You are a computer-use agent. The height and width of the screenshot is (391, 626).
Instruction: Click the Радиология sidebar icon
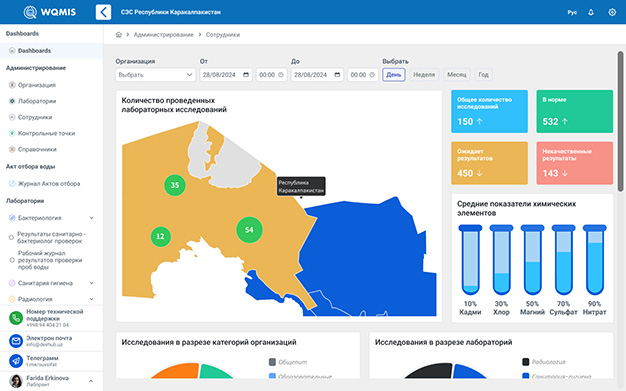[x=12, y=299]
